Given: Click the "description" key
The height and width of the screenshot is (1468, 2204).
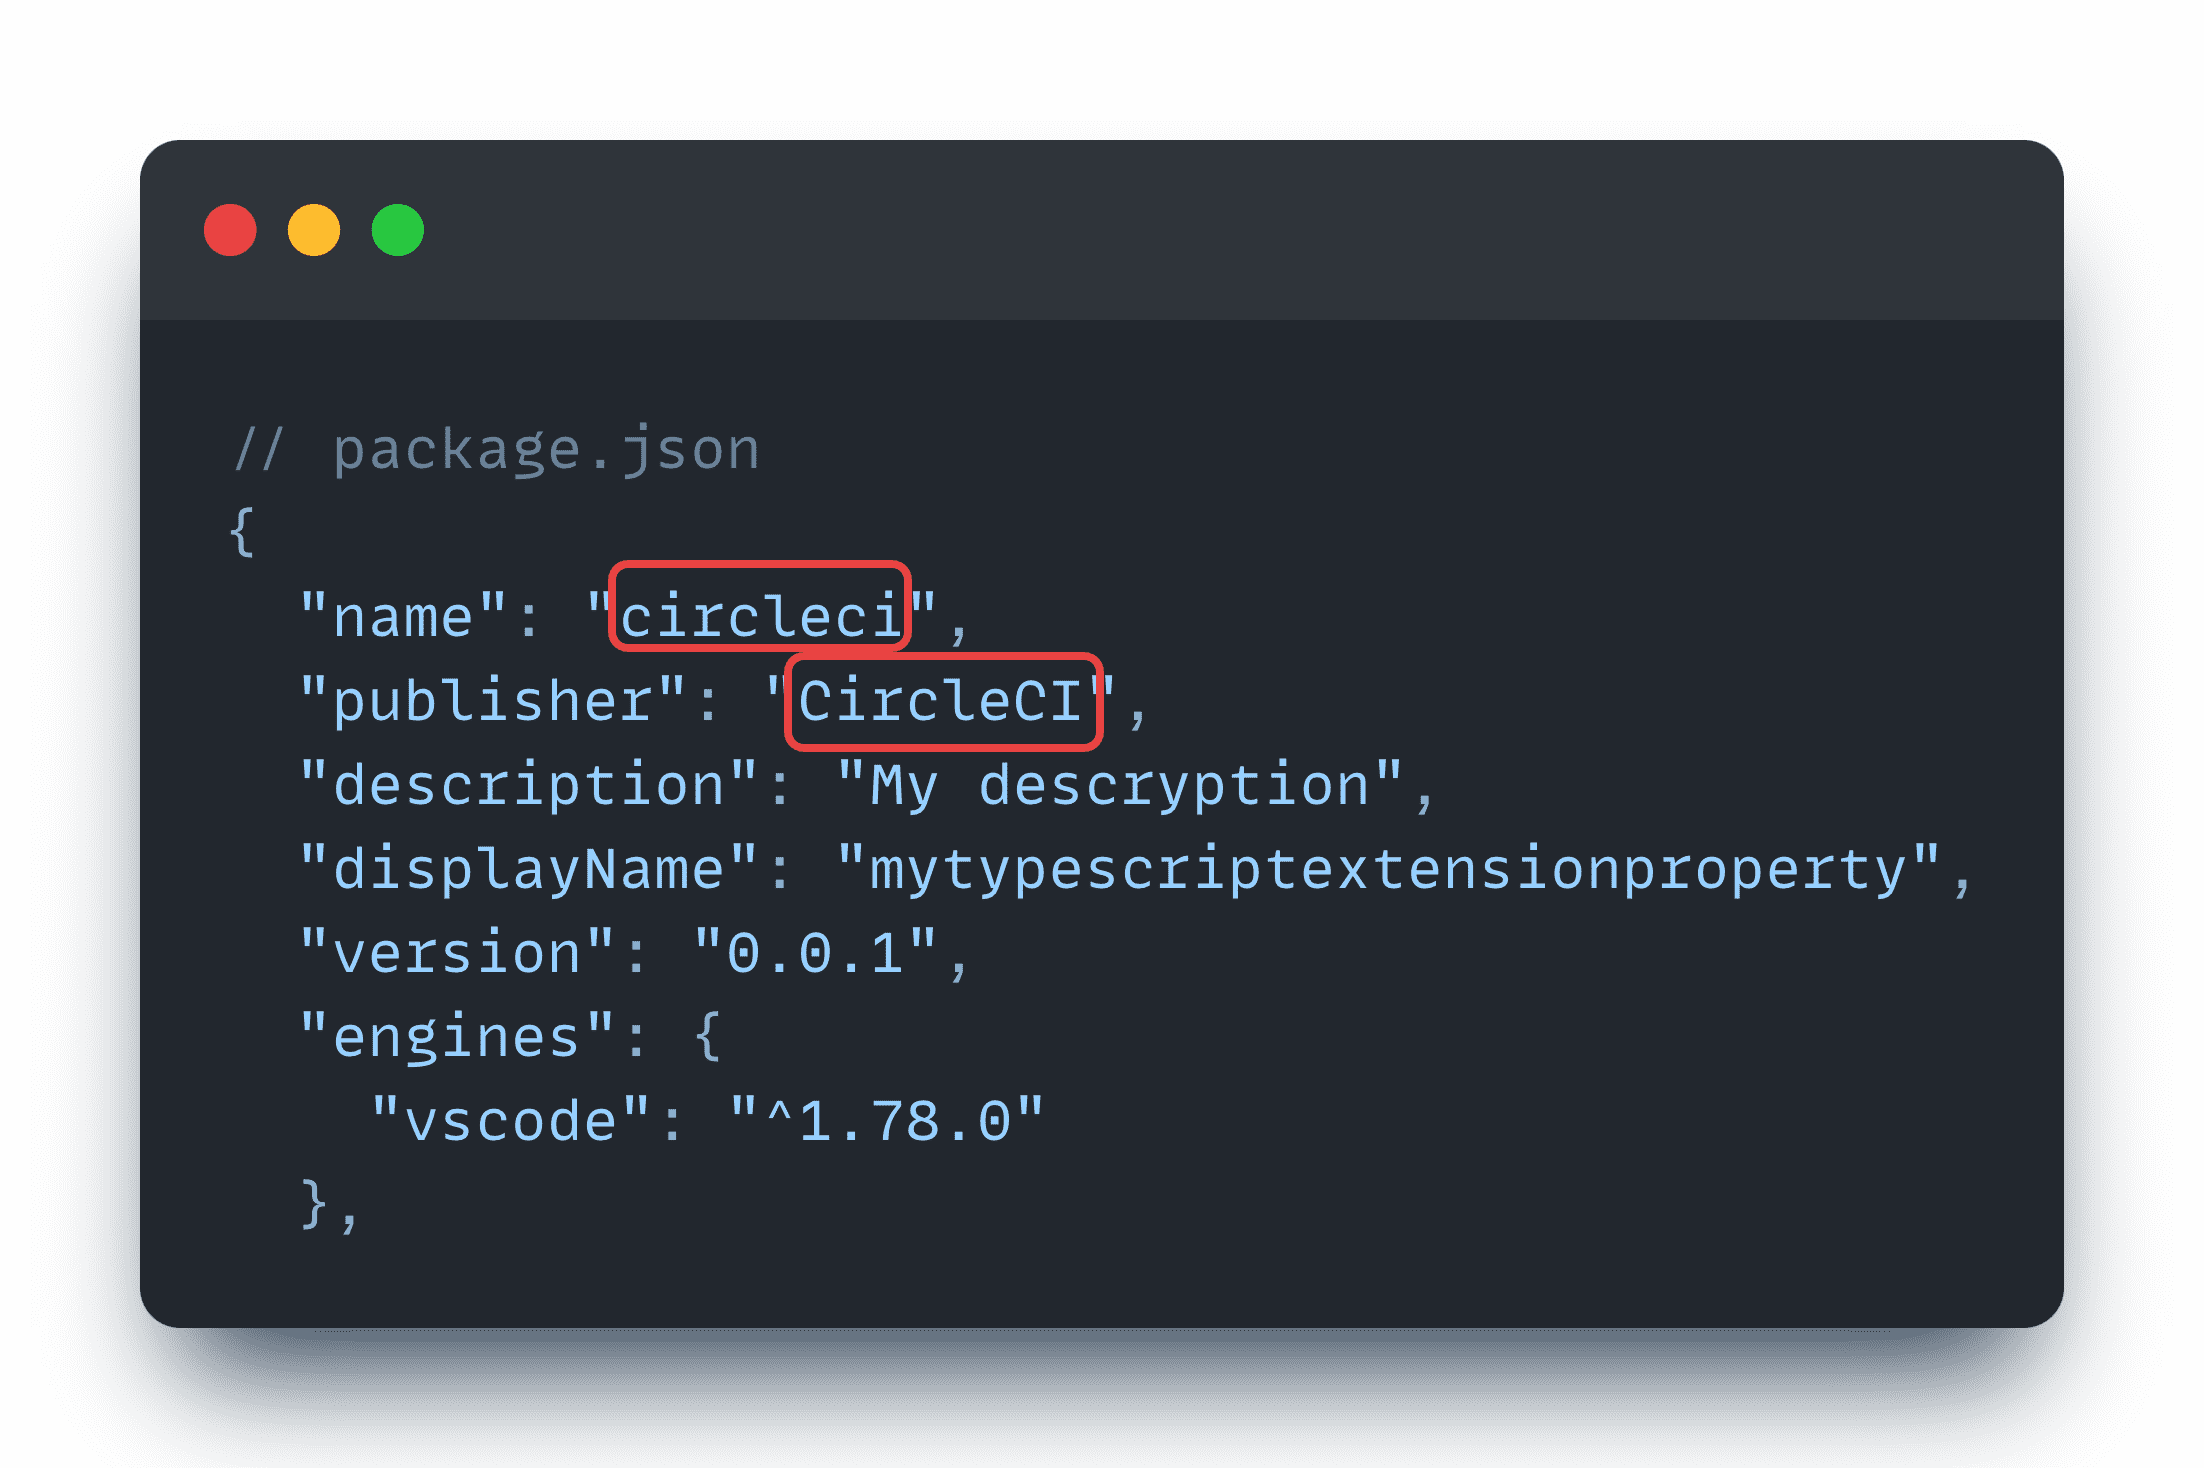Looking at the screenshot, I should [x=529, y=785].
